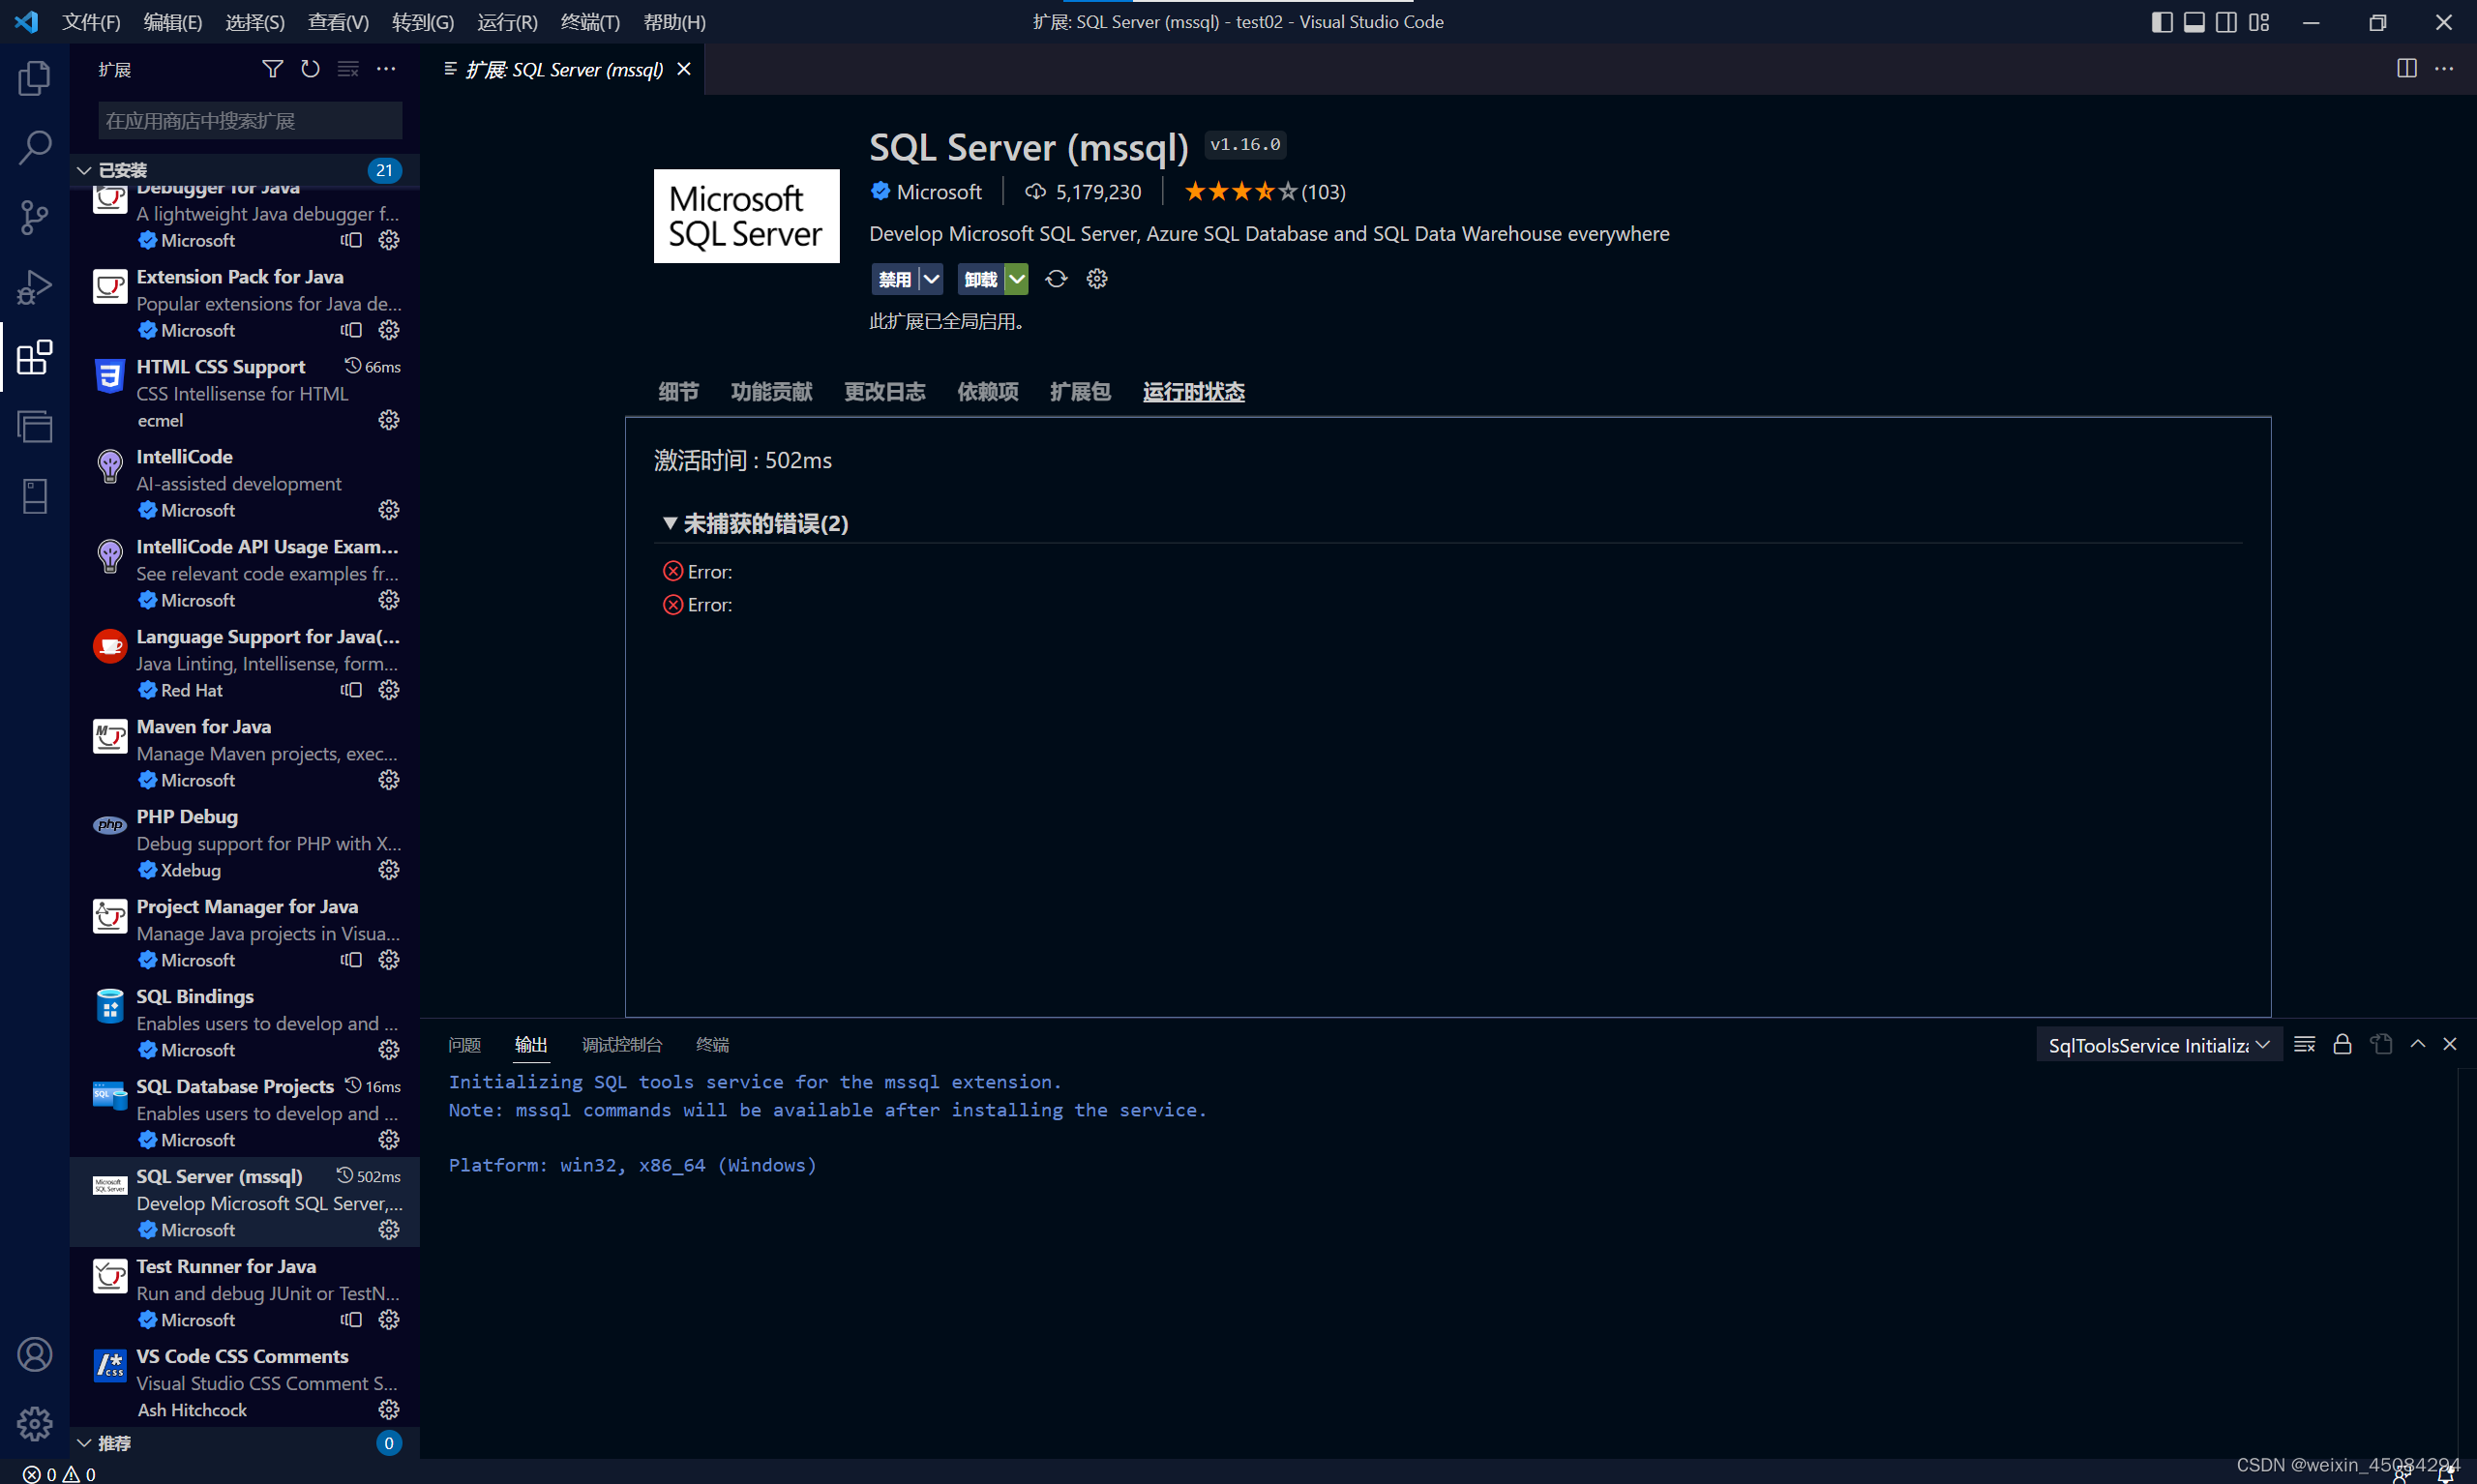
Task: Open the gear icon for Maven for Java
Action: 388,780
